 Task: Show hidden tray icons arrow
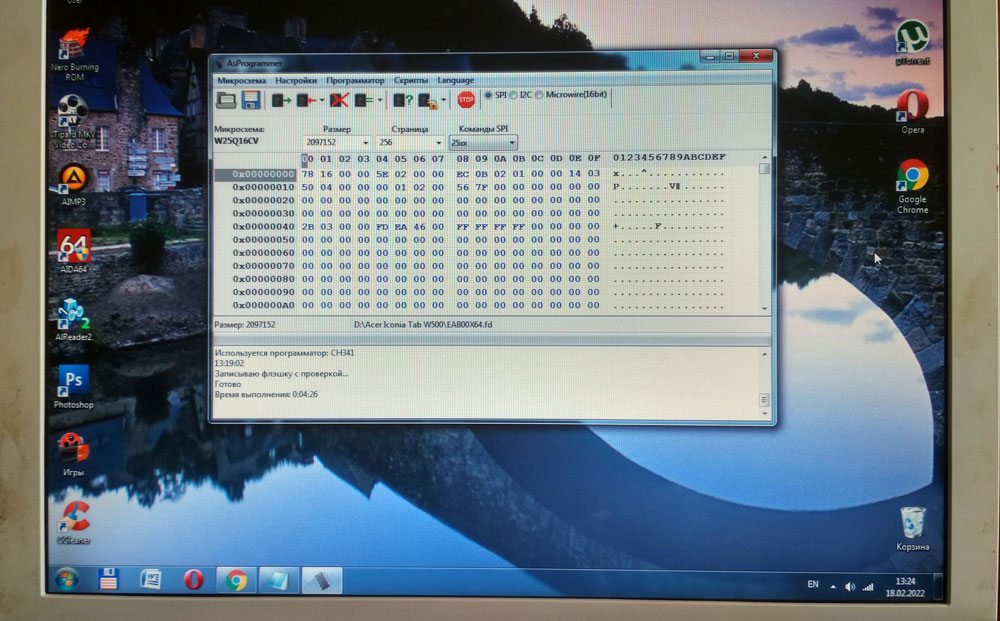(x=832, y=586)
